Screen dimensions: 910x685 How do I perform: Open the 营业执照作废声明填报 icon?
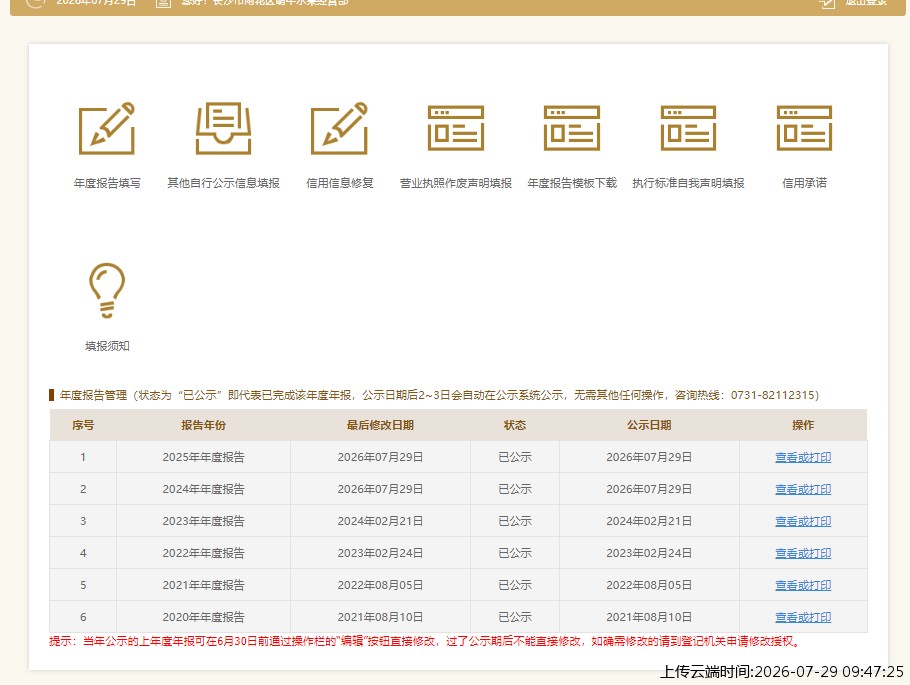[x=456, y=128]
